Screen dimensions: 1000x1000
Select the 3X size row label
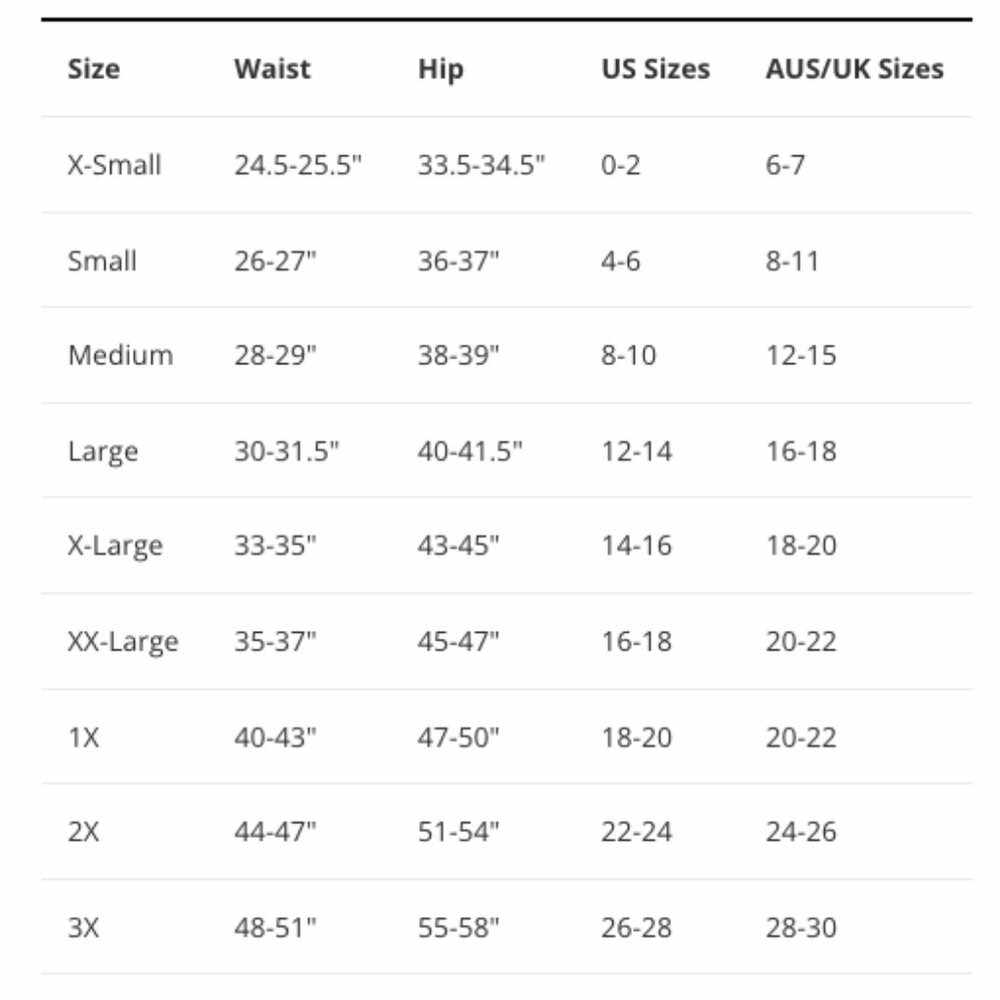pos(83,928)
